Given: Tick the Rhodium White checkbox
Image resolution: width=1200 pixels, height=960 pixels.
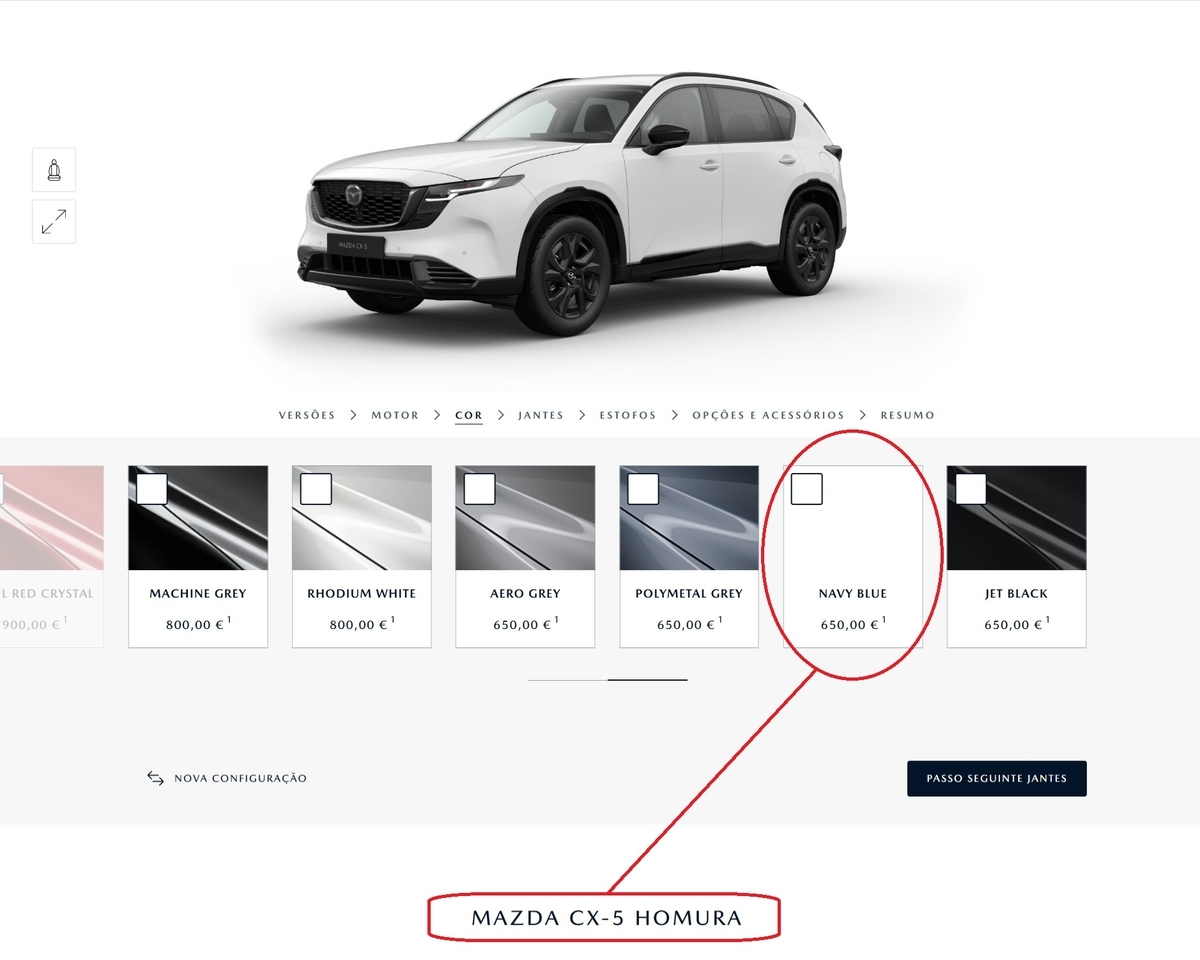Looking at the screenshot, I should pyautogui.click(x=316, y=489).
